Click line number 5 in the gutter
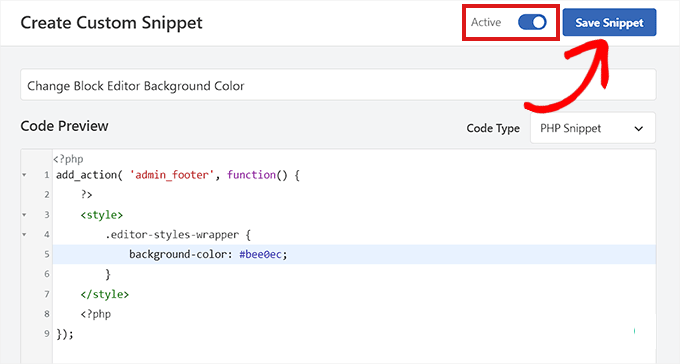 (47, 254)
